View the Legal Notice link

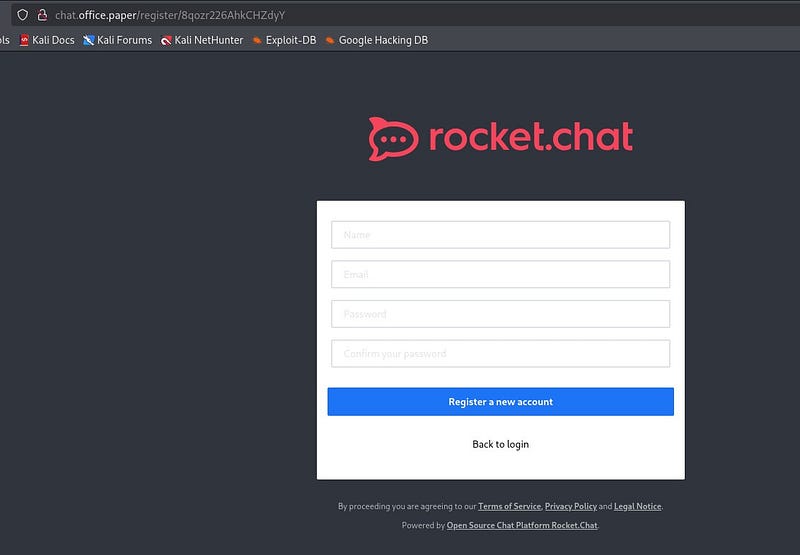637,507
